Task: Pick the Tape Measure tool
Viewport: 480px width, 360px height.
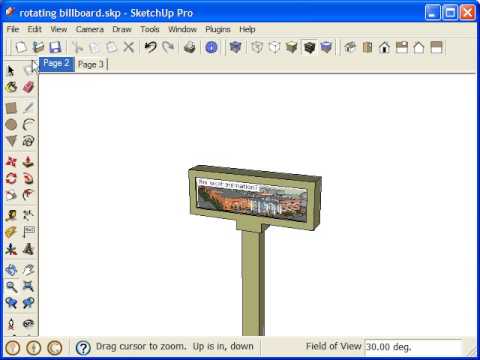Action: pyautogui.click(x=11, y=216)
